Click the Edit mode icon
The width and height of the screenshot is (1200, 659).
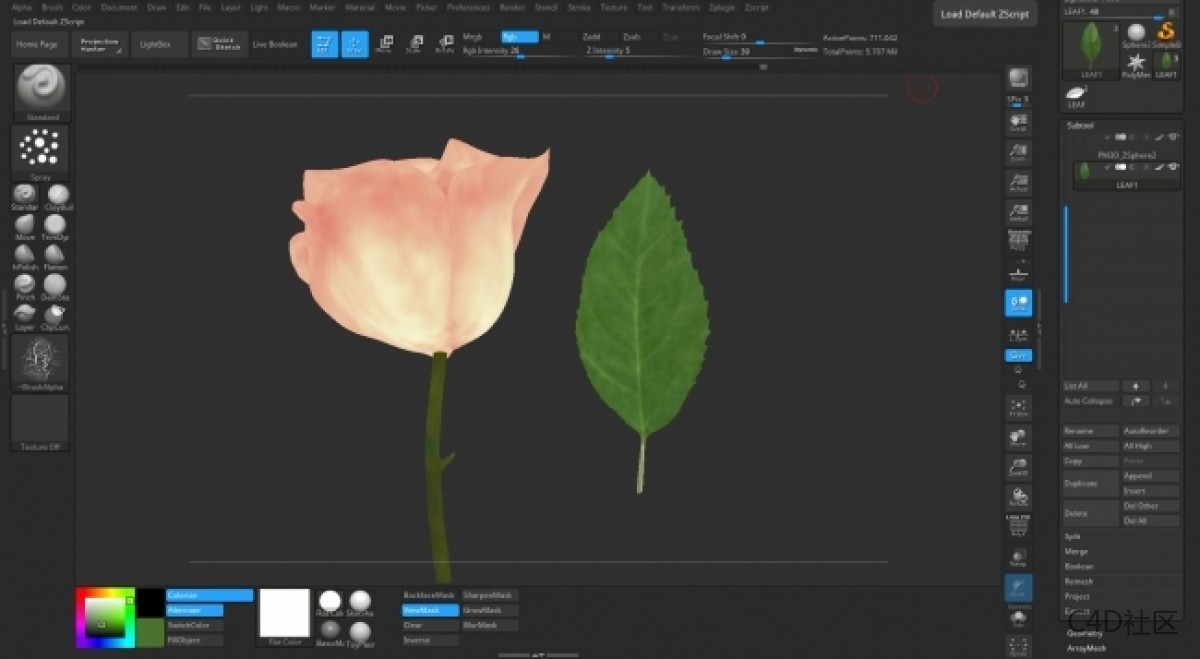[324, 44]
